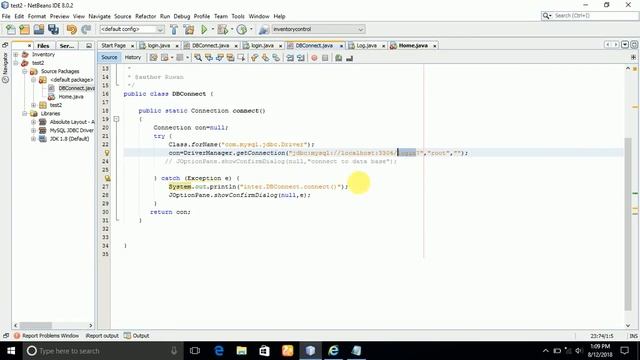The image size is (640, 360).
Task: Open Windows Start menu
Action: pyautogui.click(x=11, y=351)
